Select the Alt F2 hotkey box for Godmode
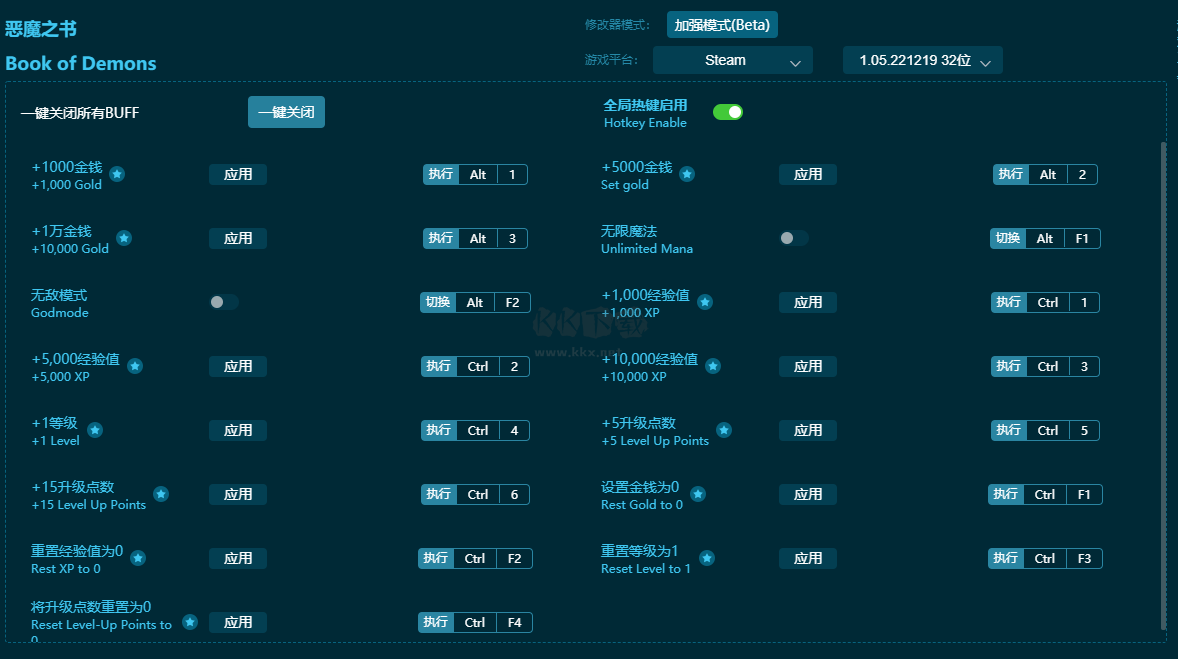The image size is (1178, 659). click(475, 302)
